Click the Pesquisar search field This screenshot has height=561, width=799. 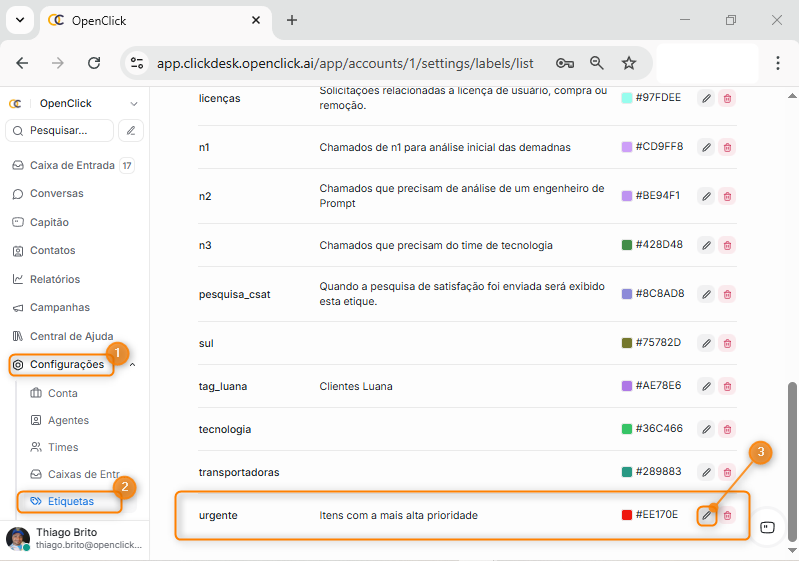click(60, 130)
